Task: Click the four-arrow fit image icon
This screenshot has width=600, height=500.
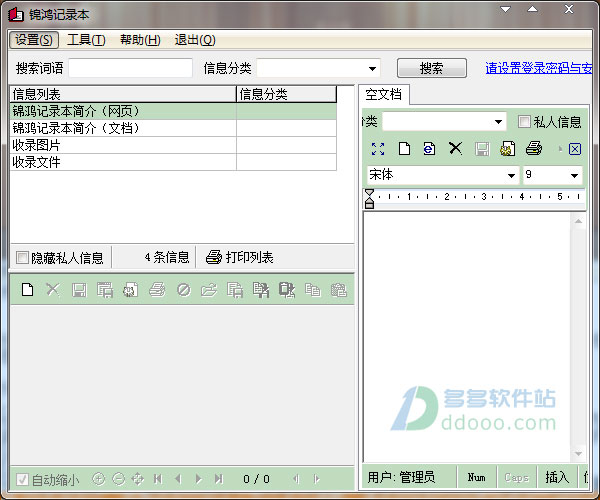Action: pyautogui.click(x=138, y=479)
